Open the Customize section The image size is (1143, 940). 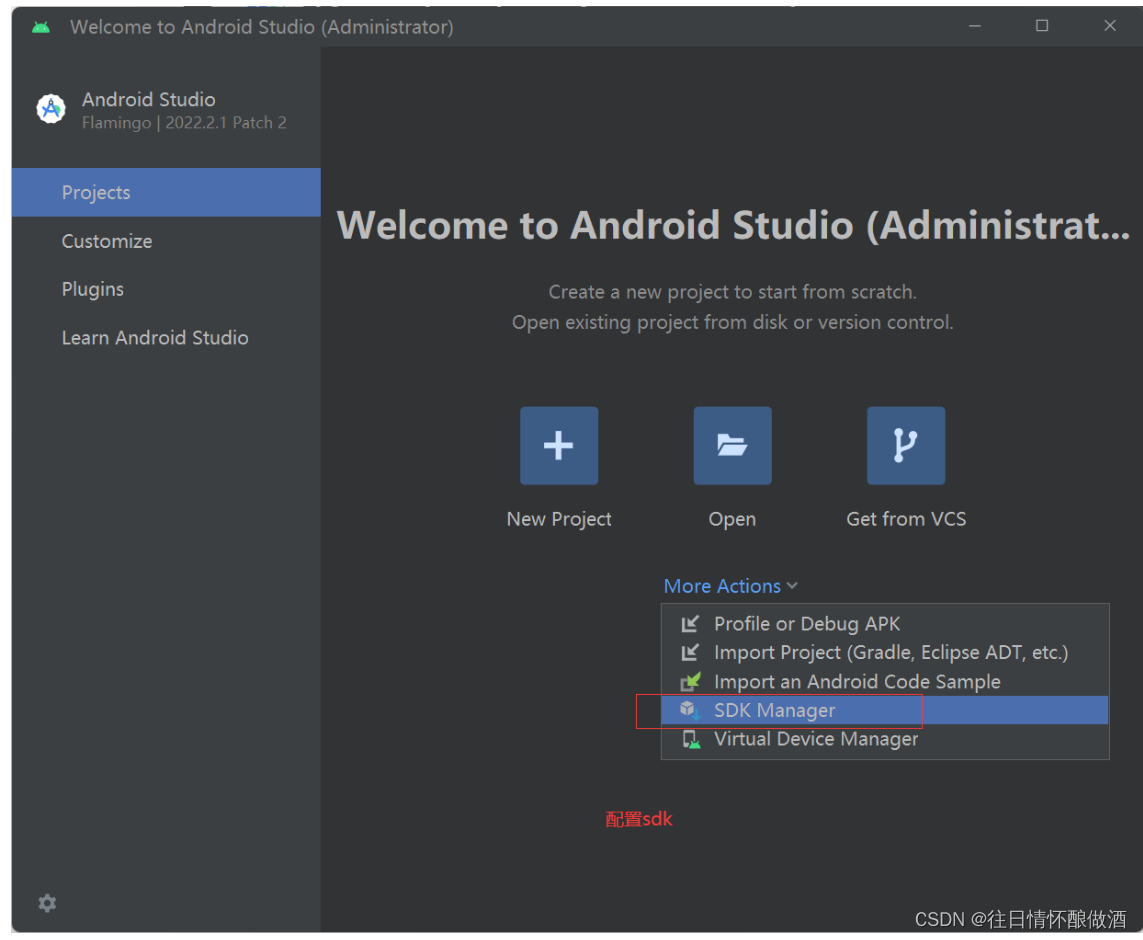tap(166, 241)
